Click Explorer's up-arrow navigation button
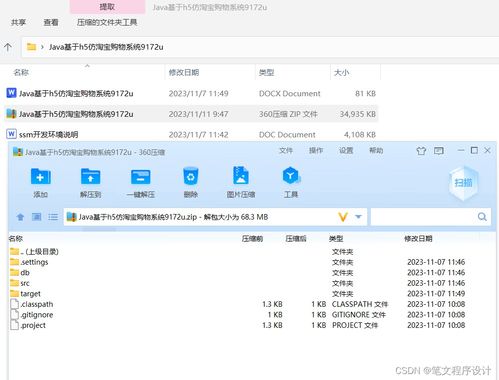This screenshot has width=499, height=380. pyautogui.click(x=8, y=47)
